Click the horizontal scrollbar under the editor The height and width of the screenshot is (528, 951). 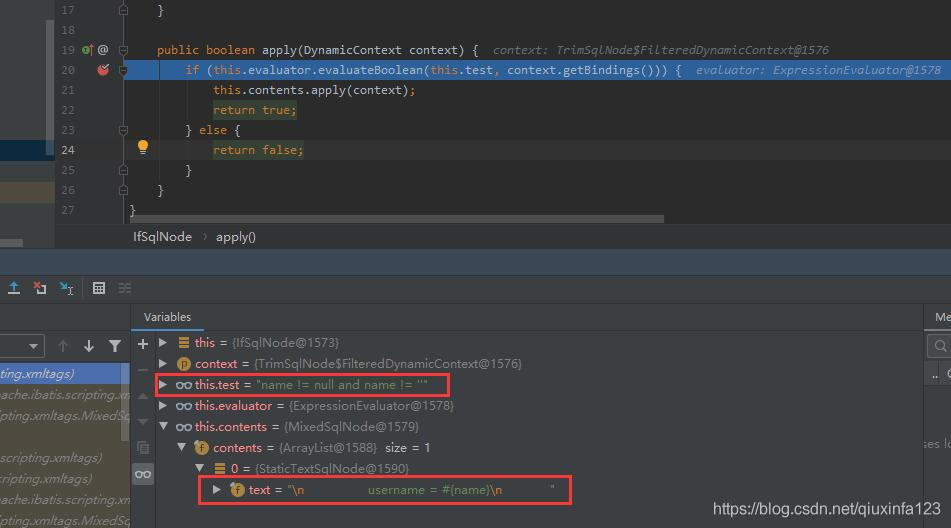pyautogui.click(x=397, y=219)
